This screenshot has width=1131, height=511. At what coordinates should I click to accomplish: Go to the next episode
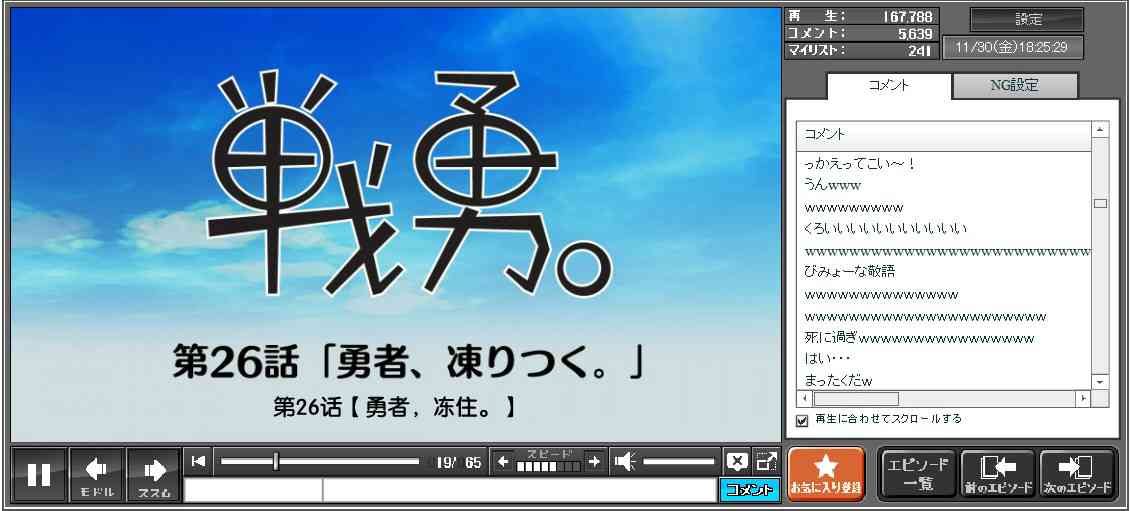(x=1077, y=474)
